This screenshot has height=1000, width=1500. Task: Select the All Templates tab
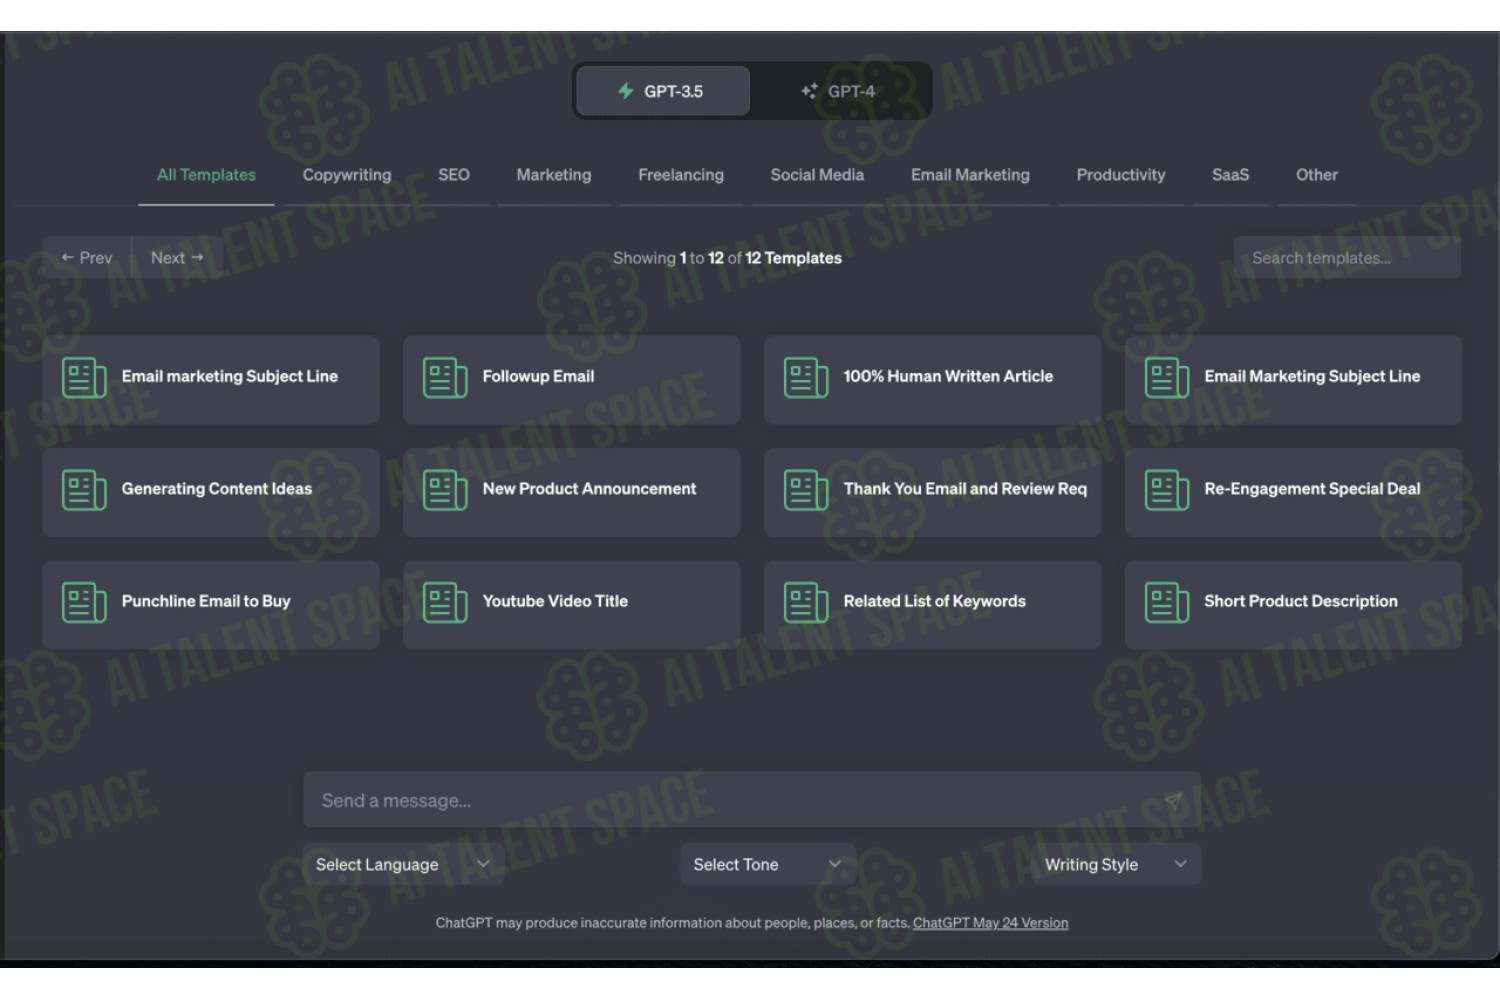tap(206, 175)
